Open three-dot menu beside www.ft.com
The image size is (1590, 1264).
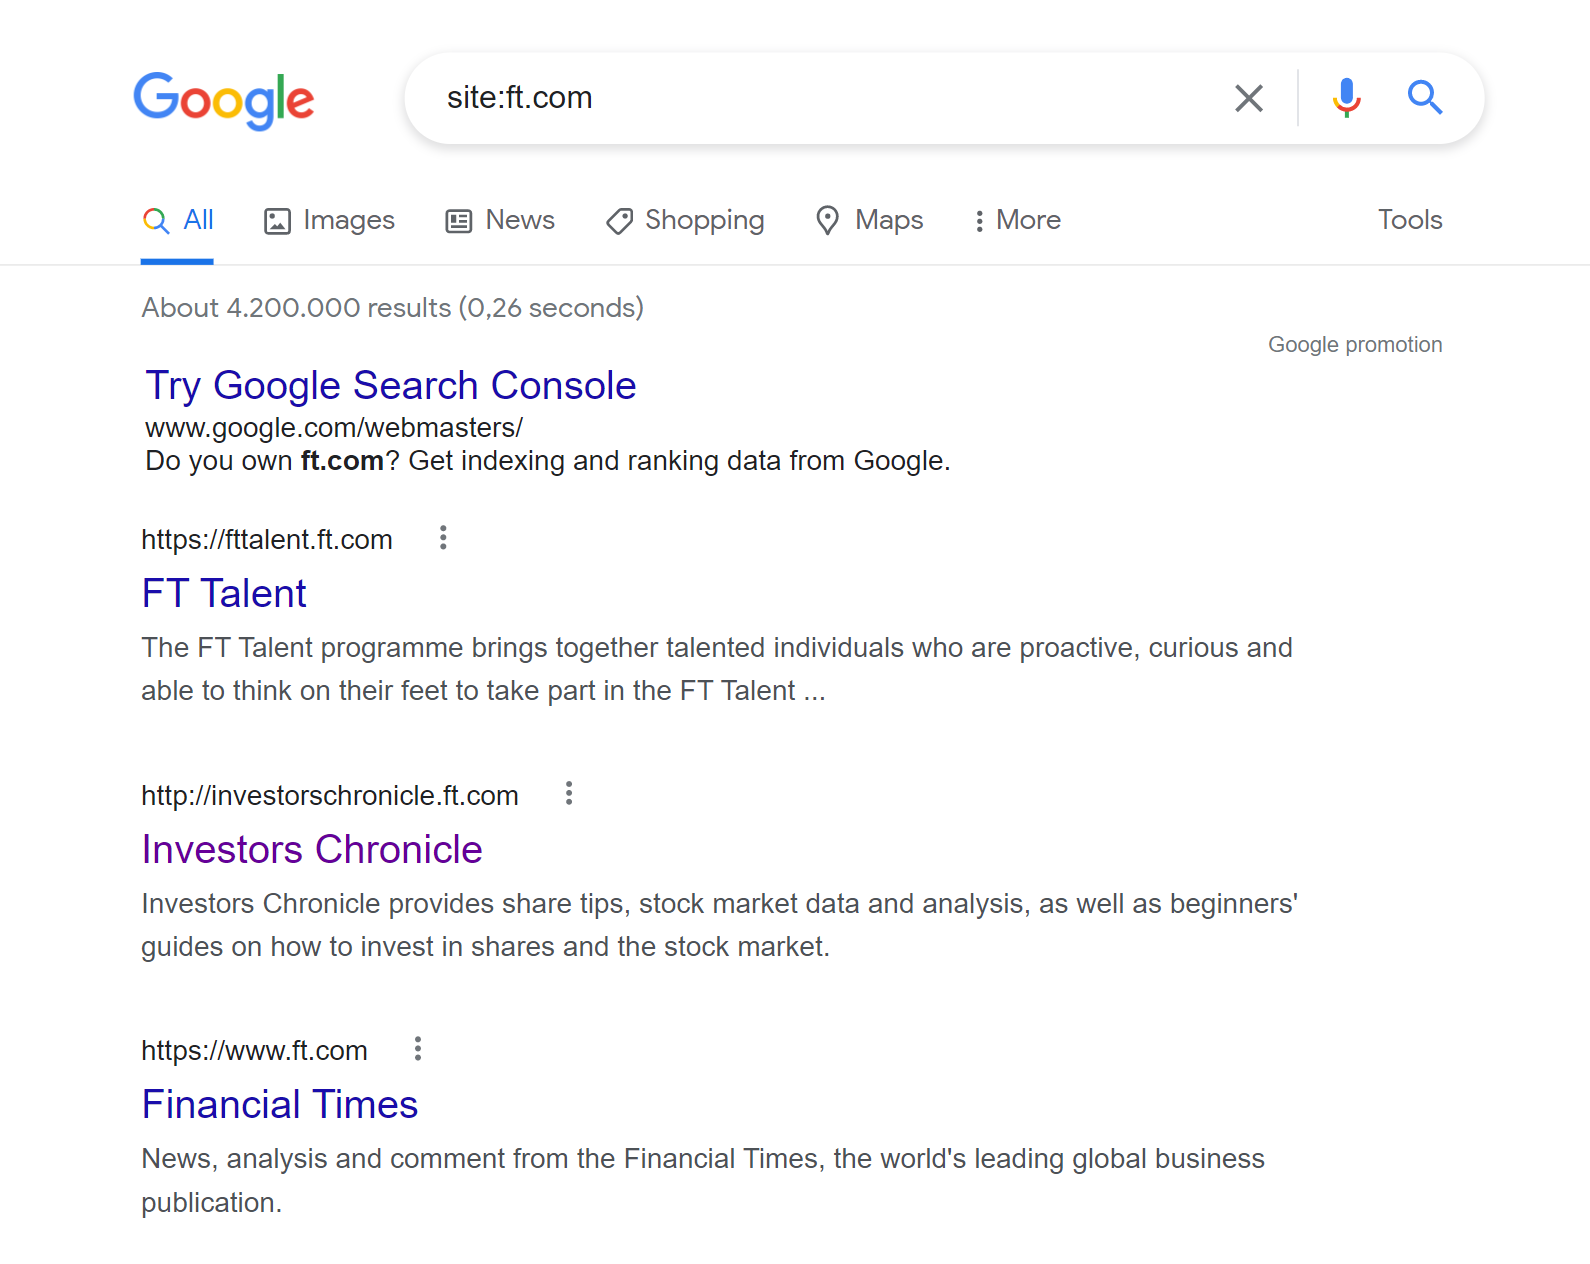click(x=418, y=1049)
